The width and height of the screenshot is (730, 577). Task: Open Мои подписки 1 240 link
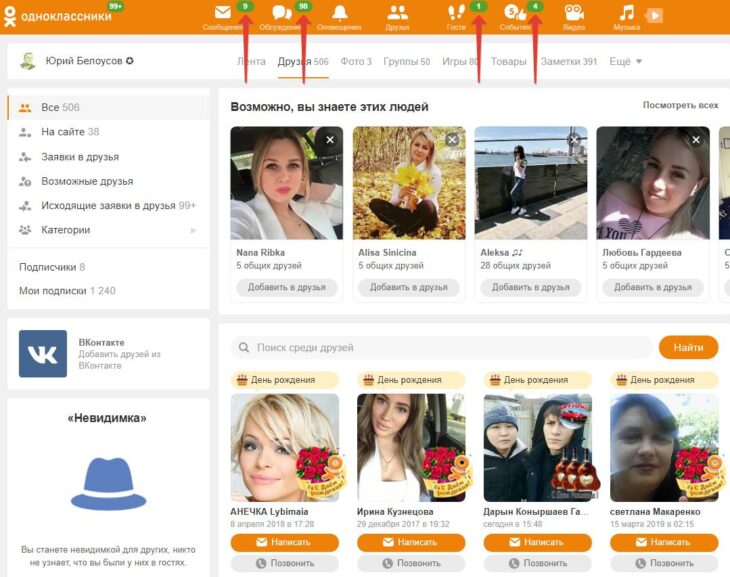(x=67, y=291)
